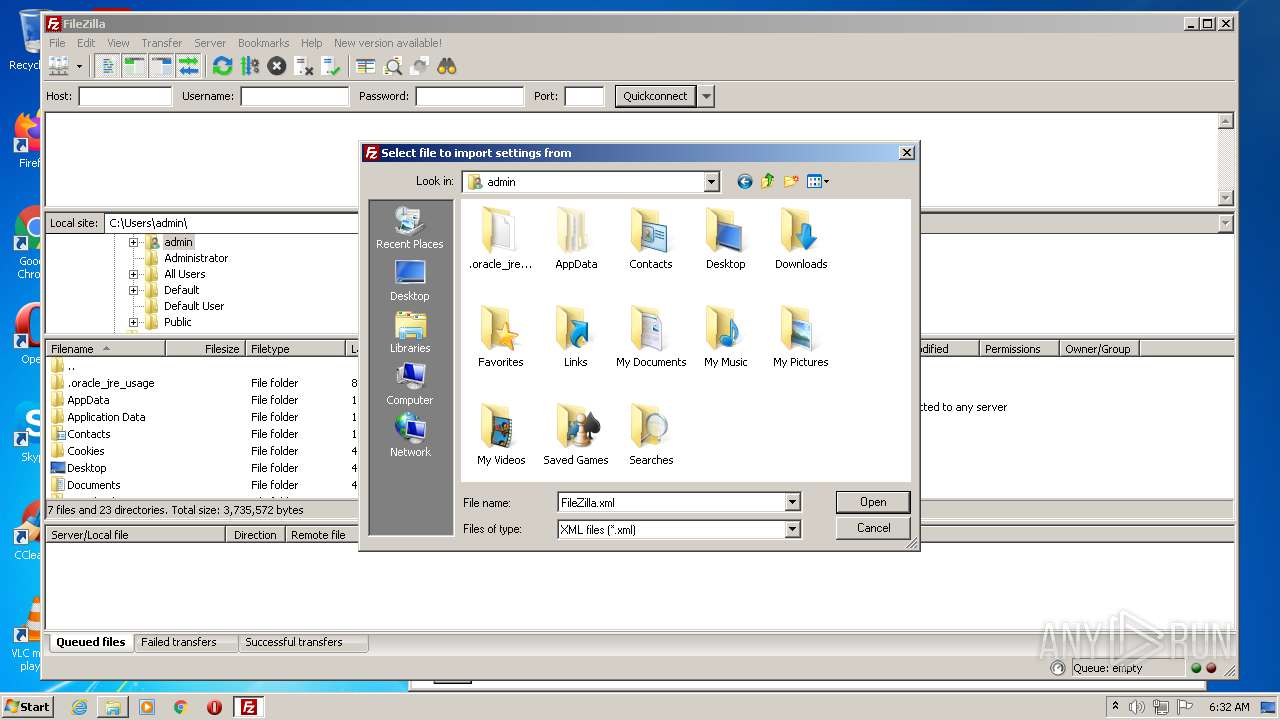
Task: Open the Edit menu
Action: click(x=86, y=43)
